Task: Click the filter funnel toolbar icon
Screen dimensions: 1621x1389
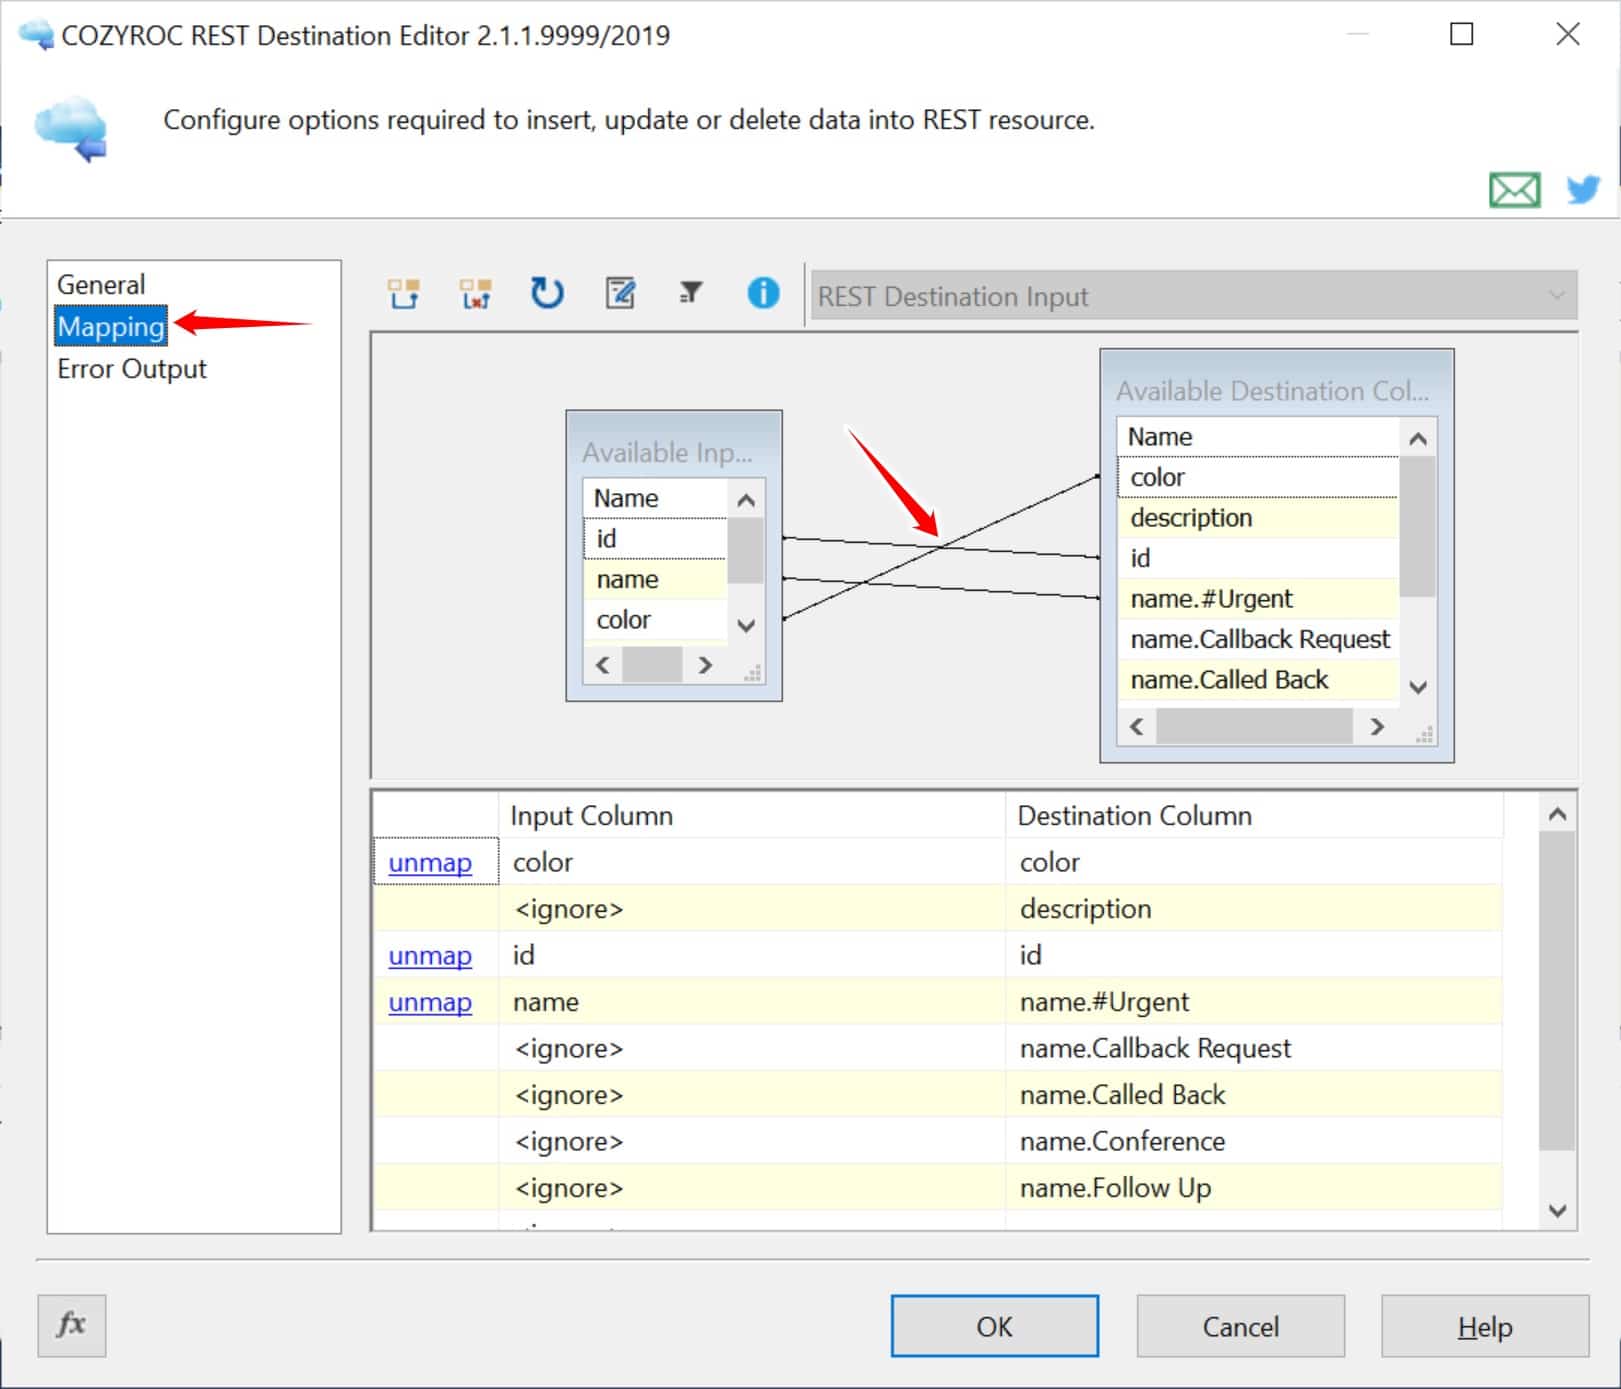Action: [x=691, y=293]
